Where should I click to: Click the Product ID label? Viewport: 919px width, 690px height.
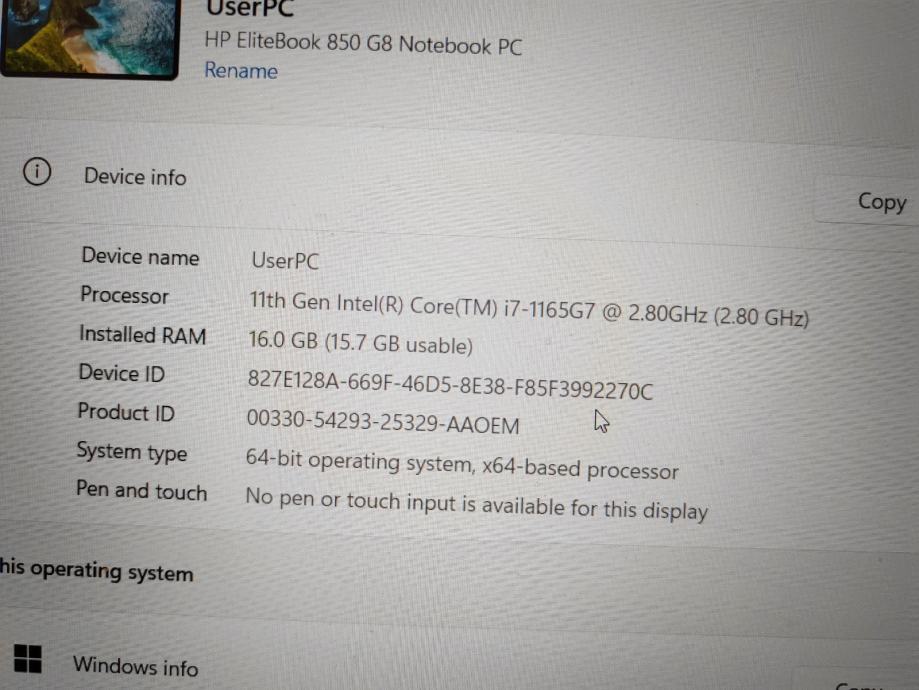click(126, 412)
